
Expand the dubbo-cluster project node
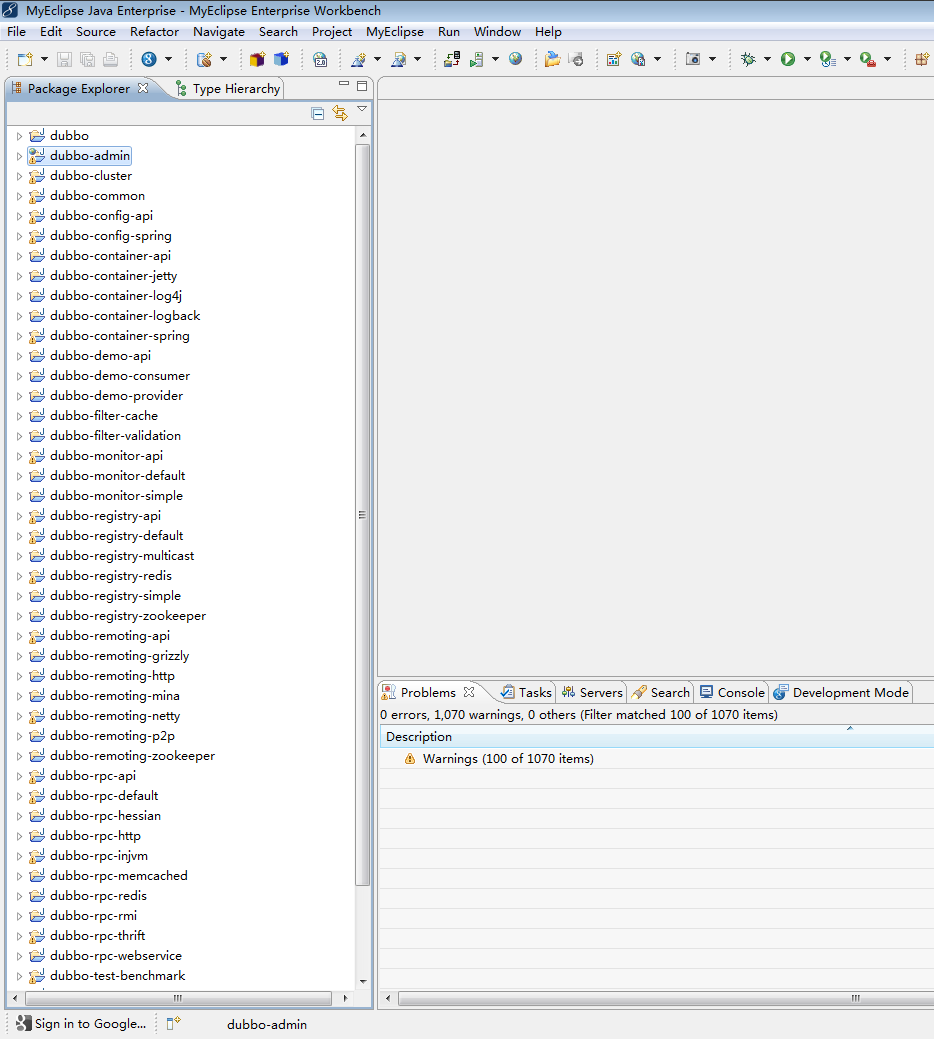click(x=19, y=176)
